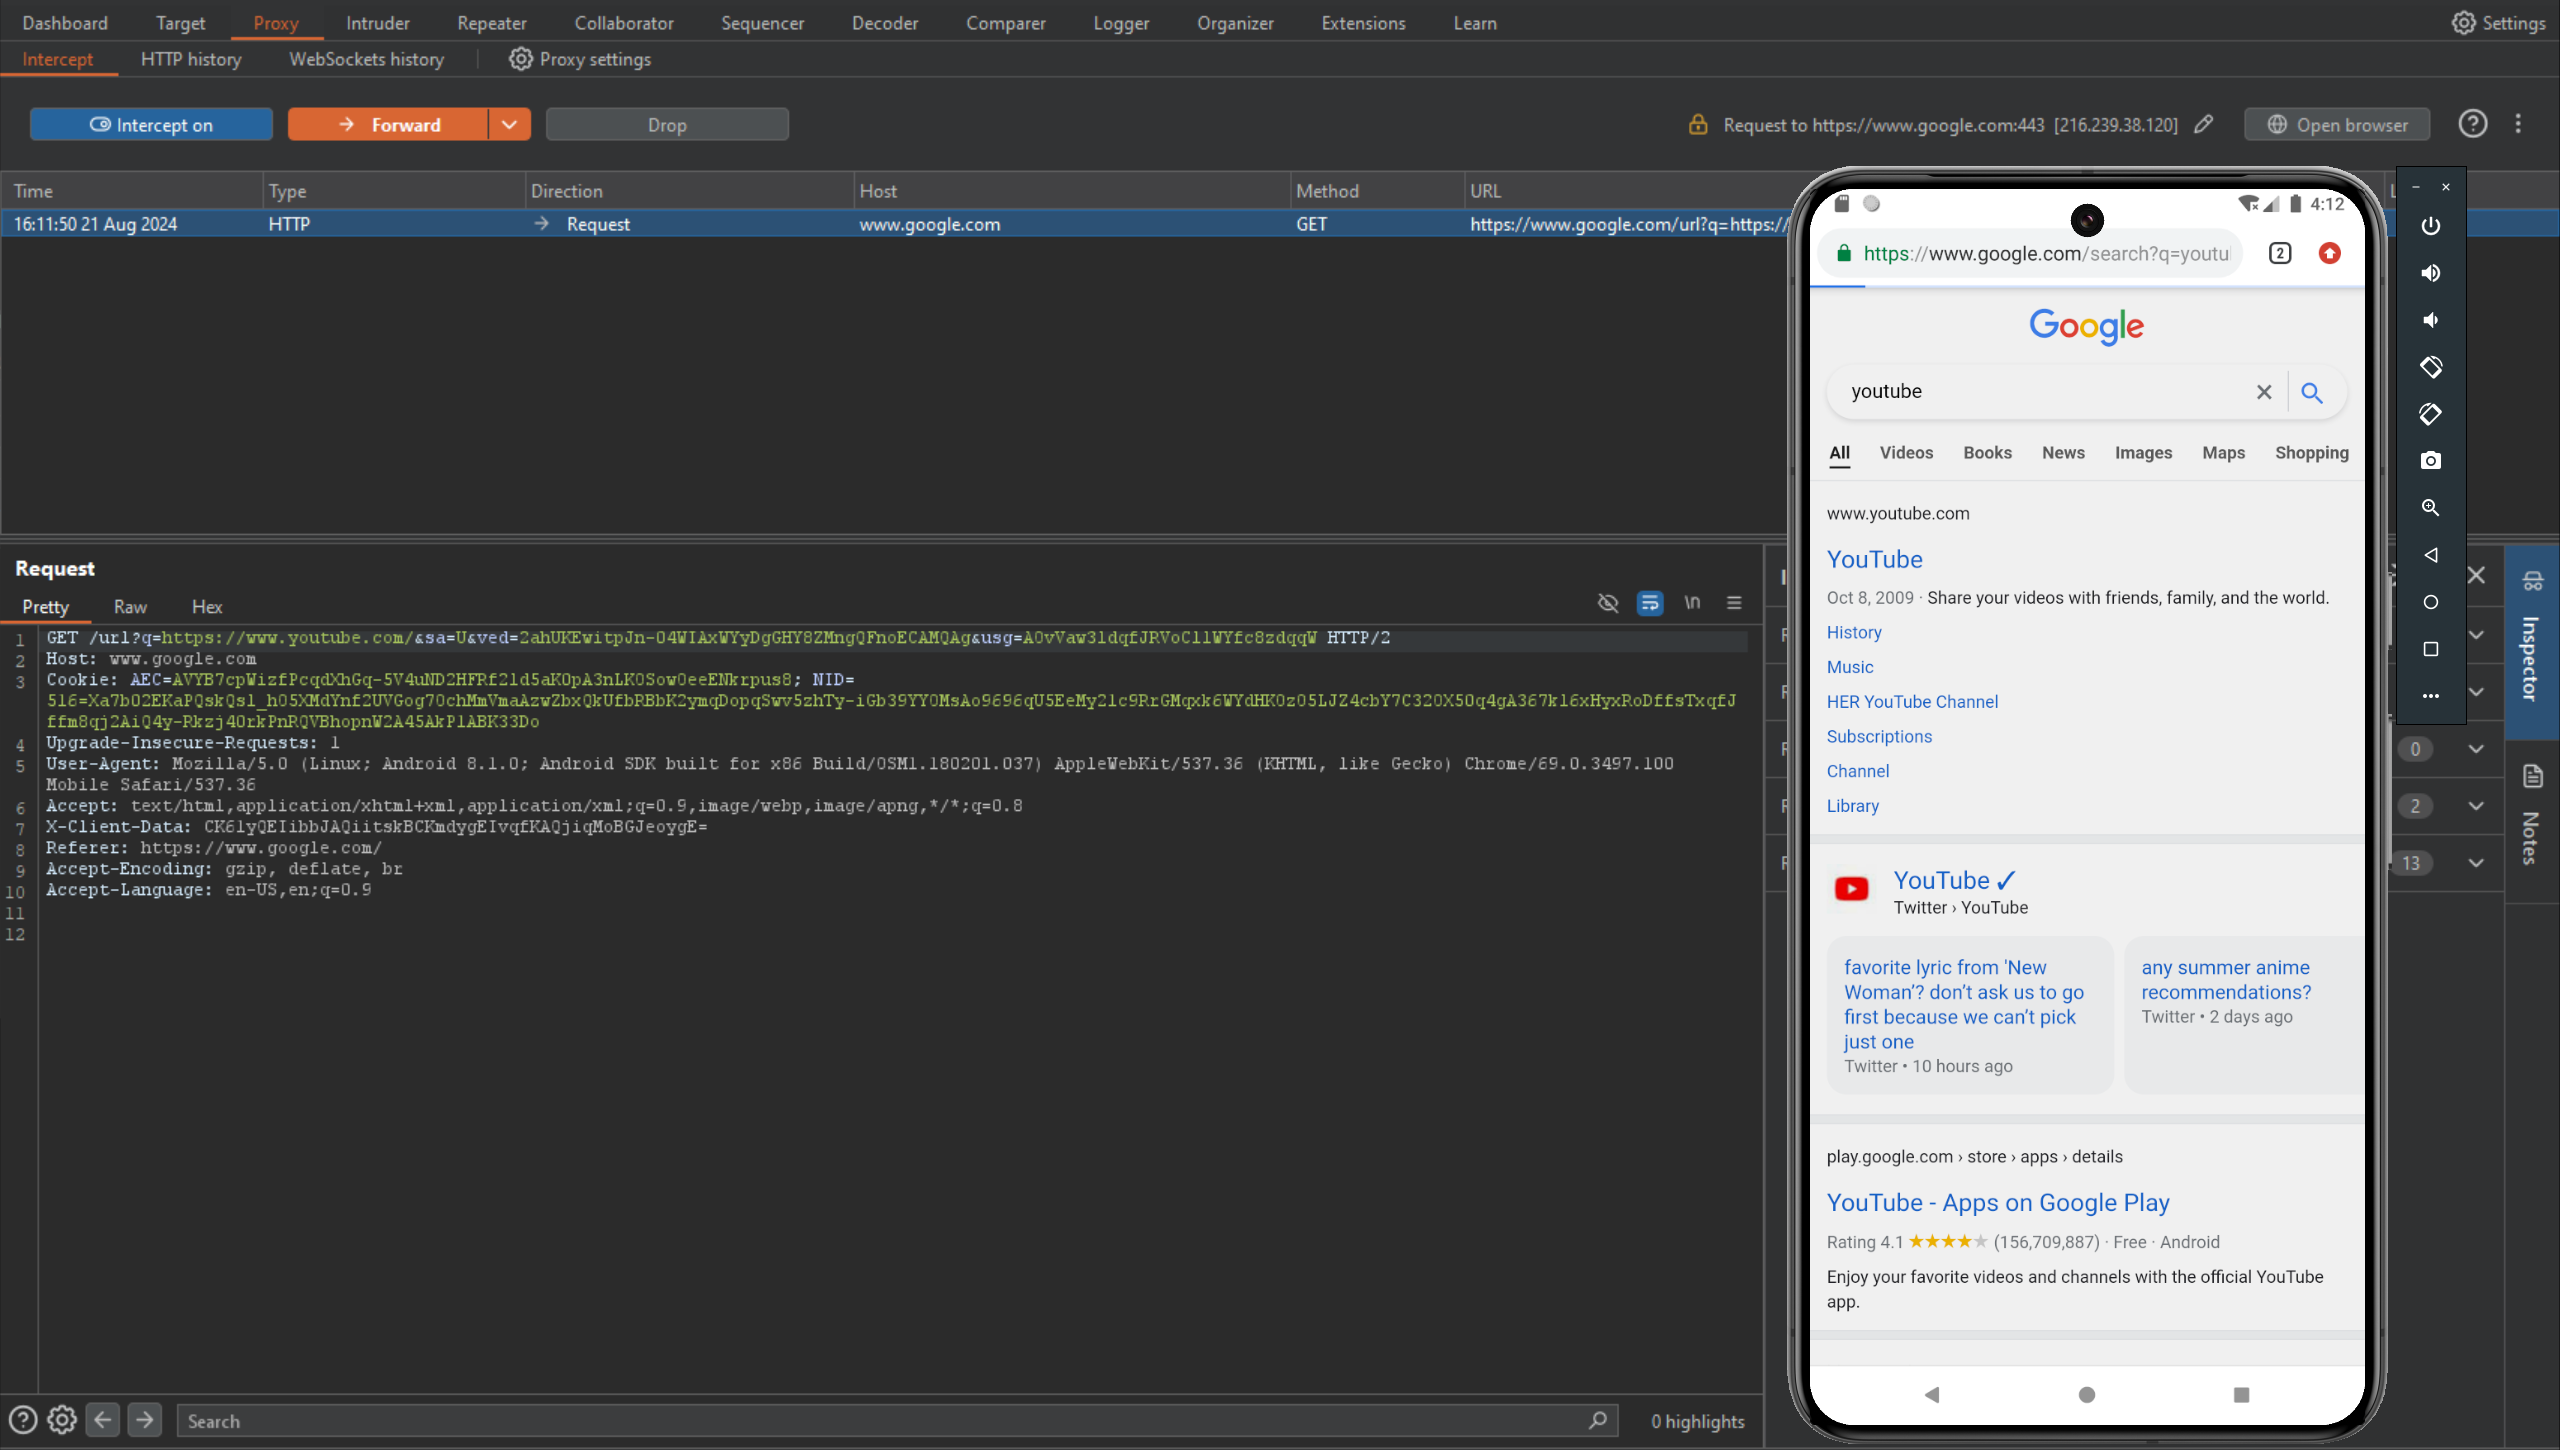This screenshot has height=1450, width=2560.
Task: Toggle line wrap in request editor
Action: (1649, 603)
